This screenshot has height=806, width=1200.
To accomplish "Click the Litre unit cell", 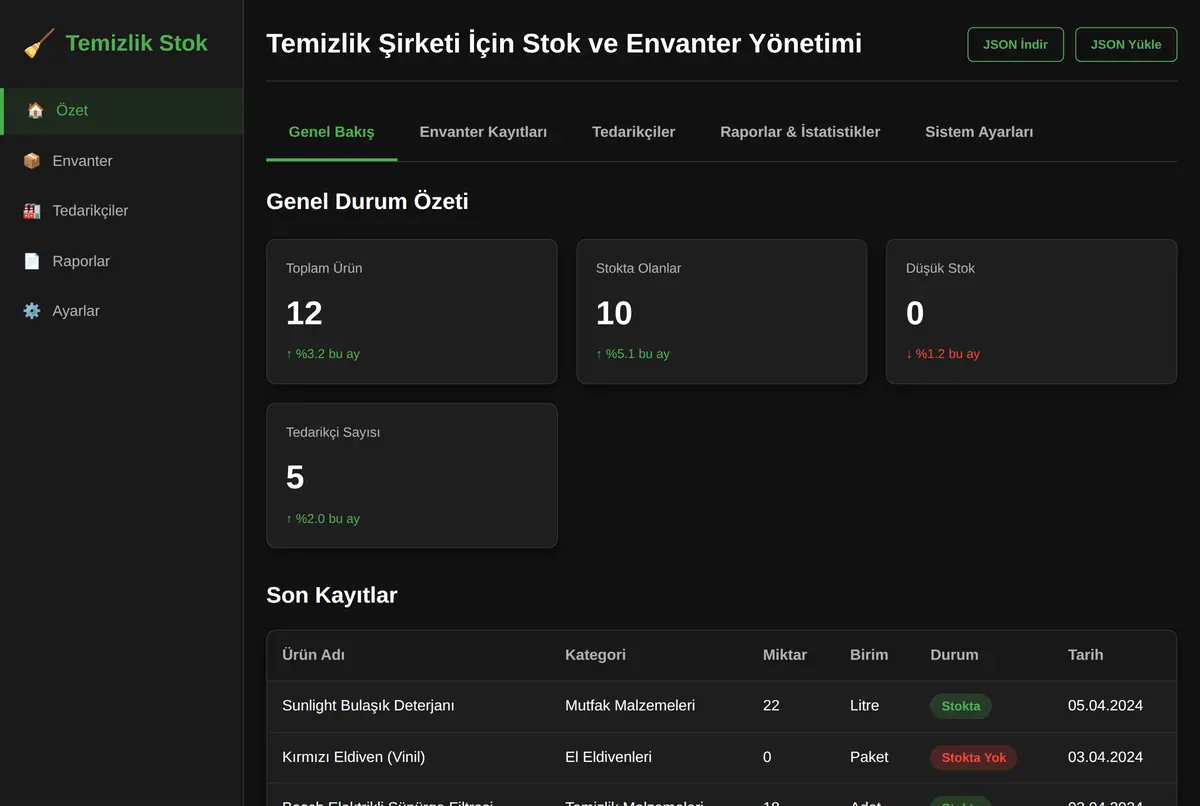I will click(864, 706).
